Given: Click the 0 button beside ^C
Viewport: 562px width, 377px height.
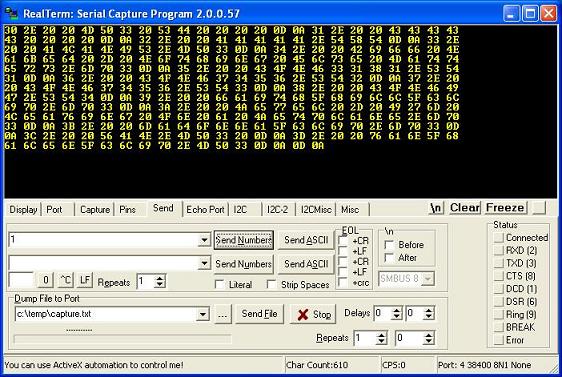Looking at the screenshot, I should (46, 280).
